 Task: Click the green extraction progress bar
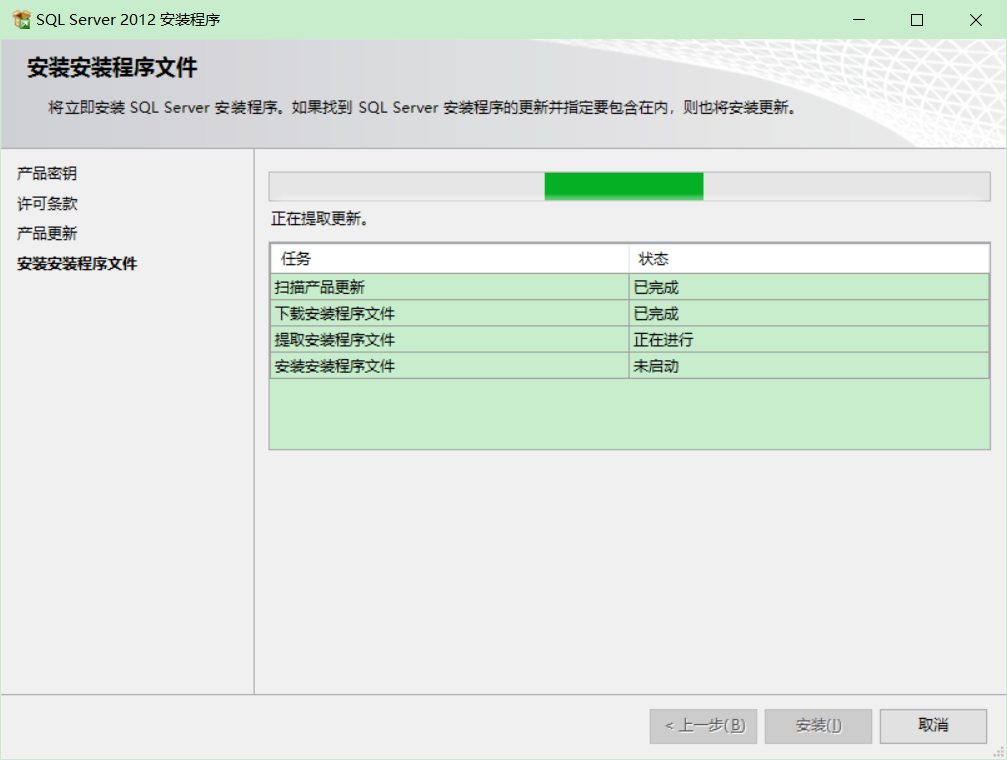pyautogui.click(x=629, y=186)
